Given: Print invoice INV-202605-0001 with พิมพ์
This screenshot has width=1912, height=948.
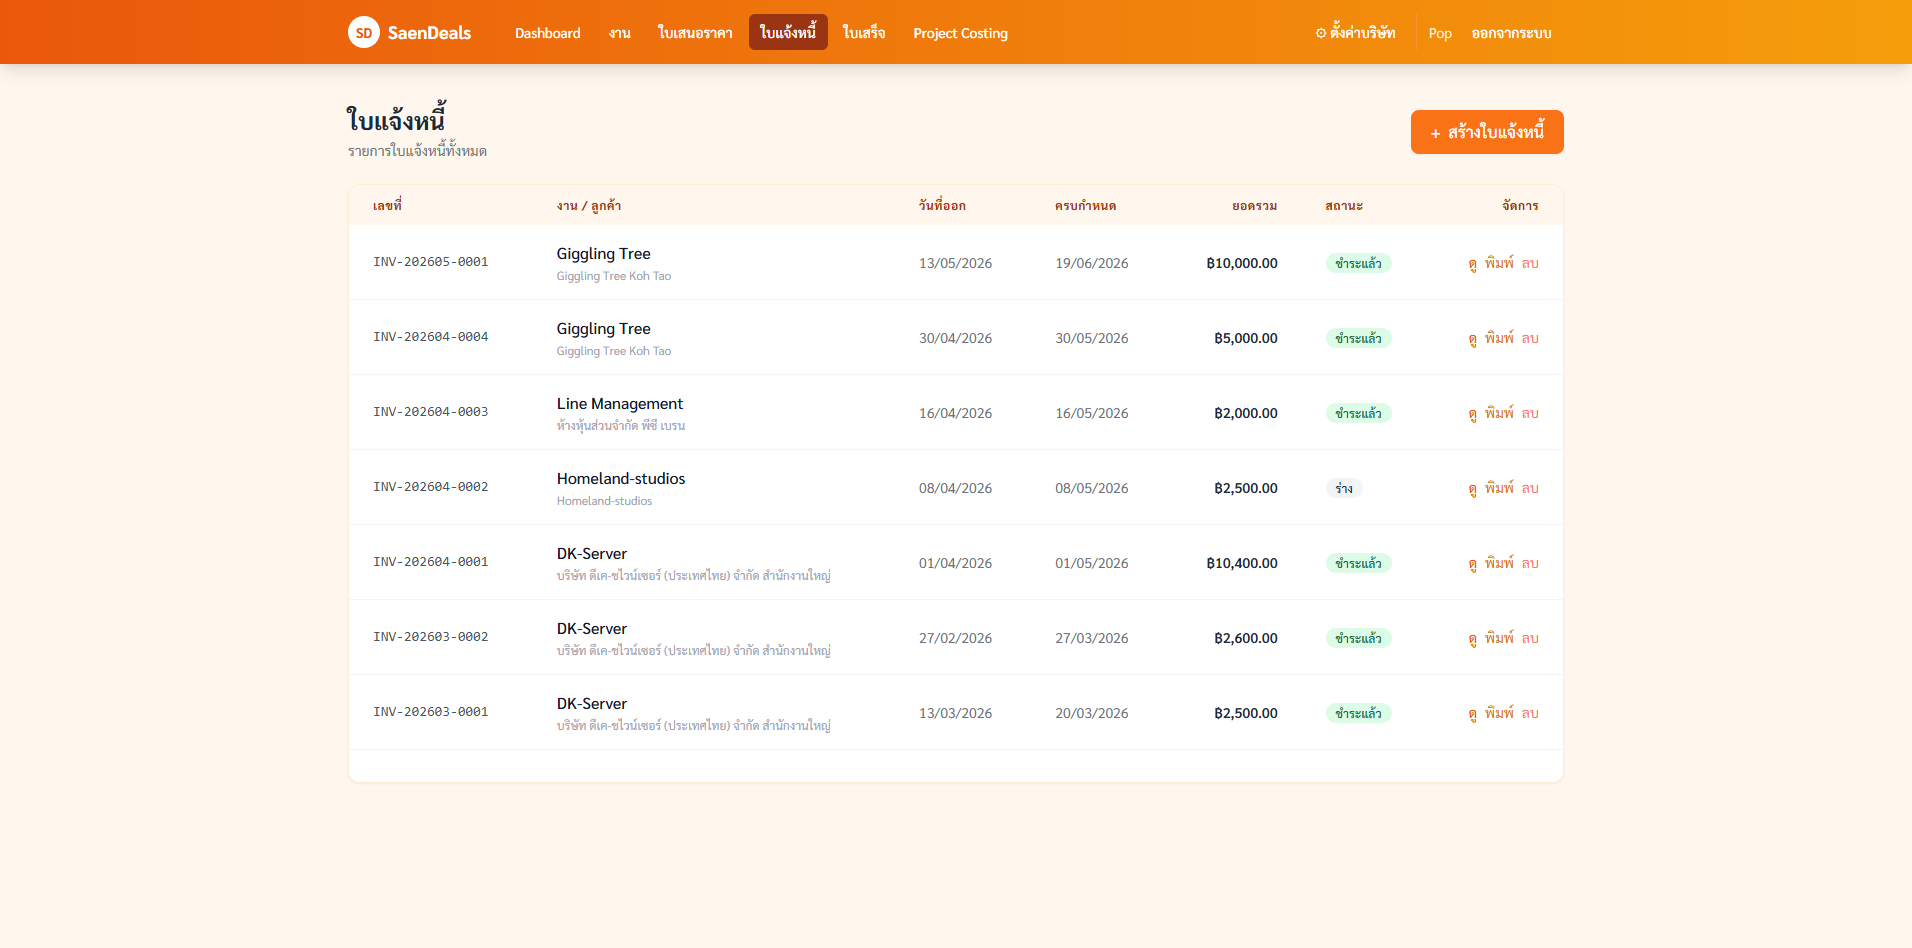Looking at the screenshot, I should pyautogui.click(x=1499, y=263).
